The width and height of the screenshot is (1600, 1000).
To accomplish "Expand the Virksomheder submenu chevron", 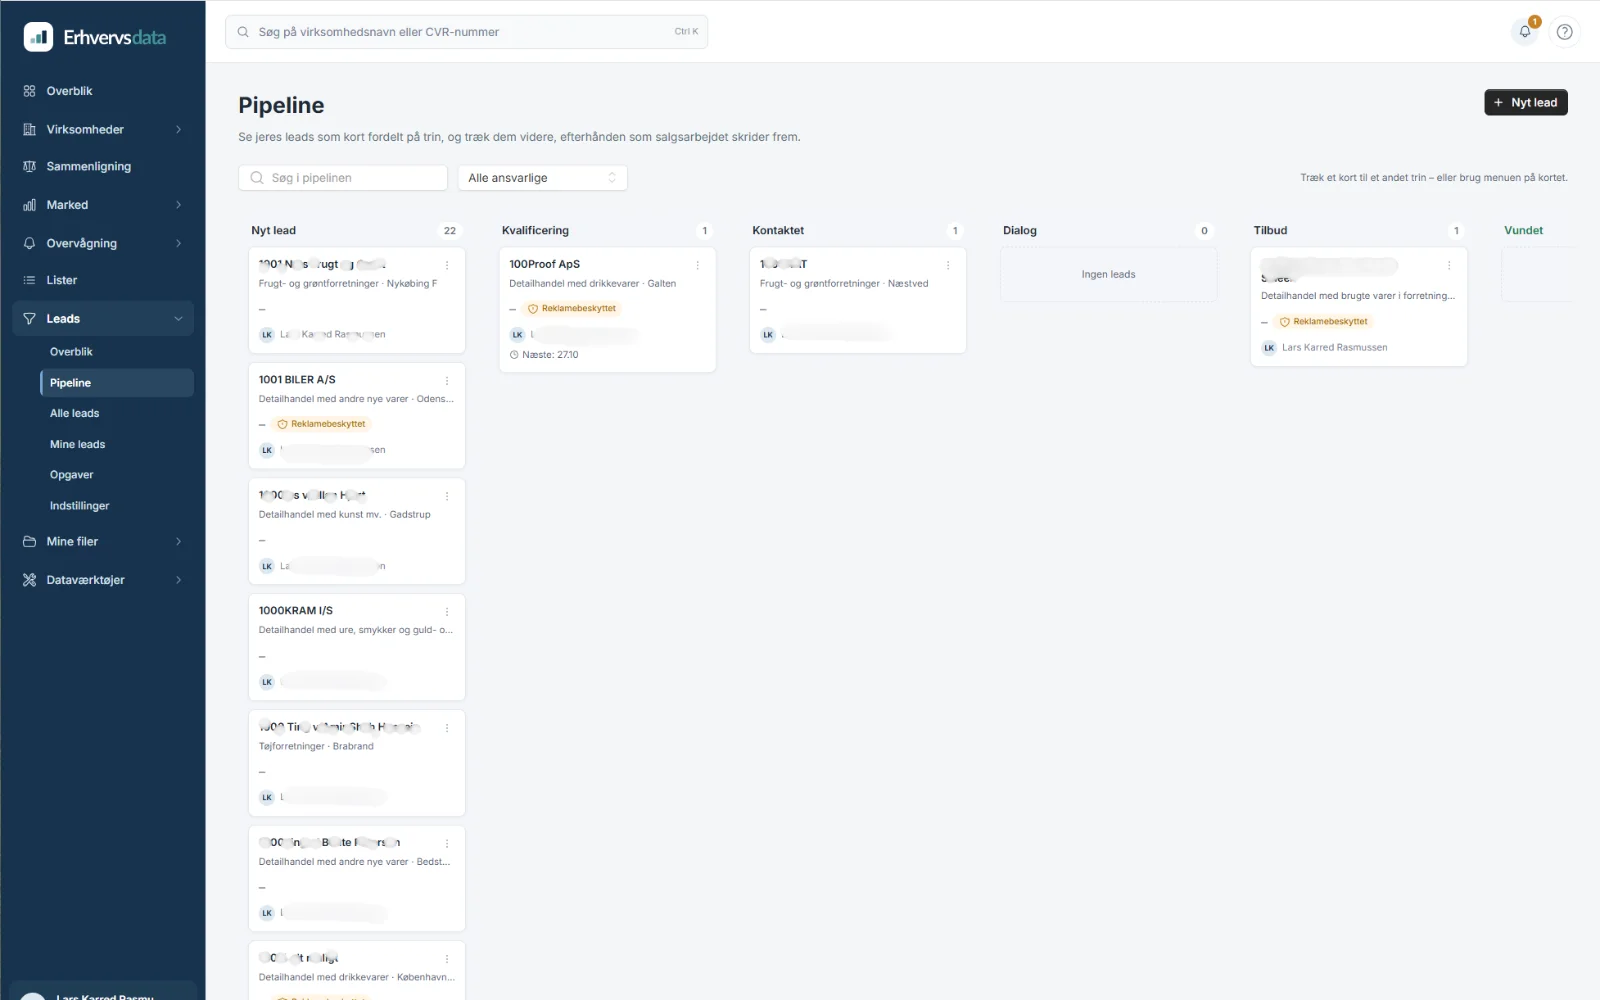I will click(179, 130).
